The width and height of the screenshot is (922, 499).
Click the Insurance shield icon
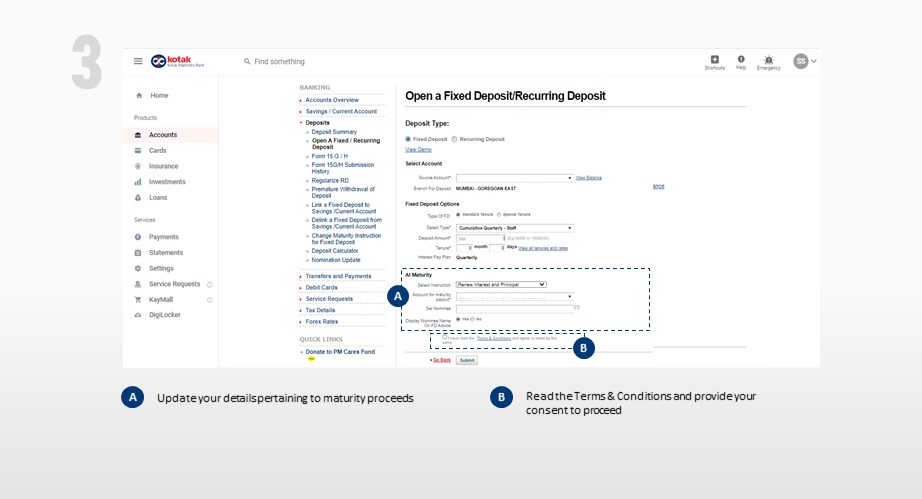tap(138, 166)
